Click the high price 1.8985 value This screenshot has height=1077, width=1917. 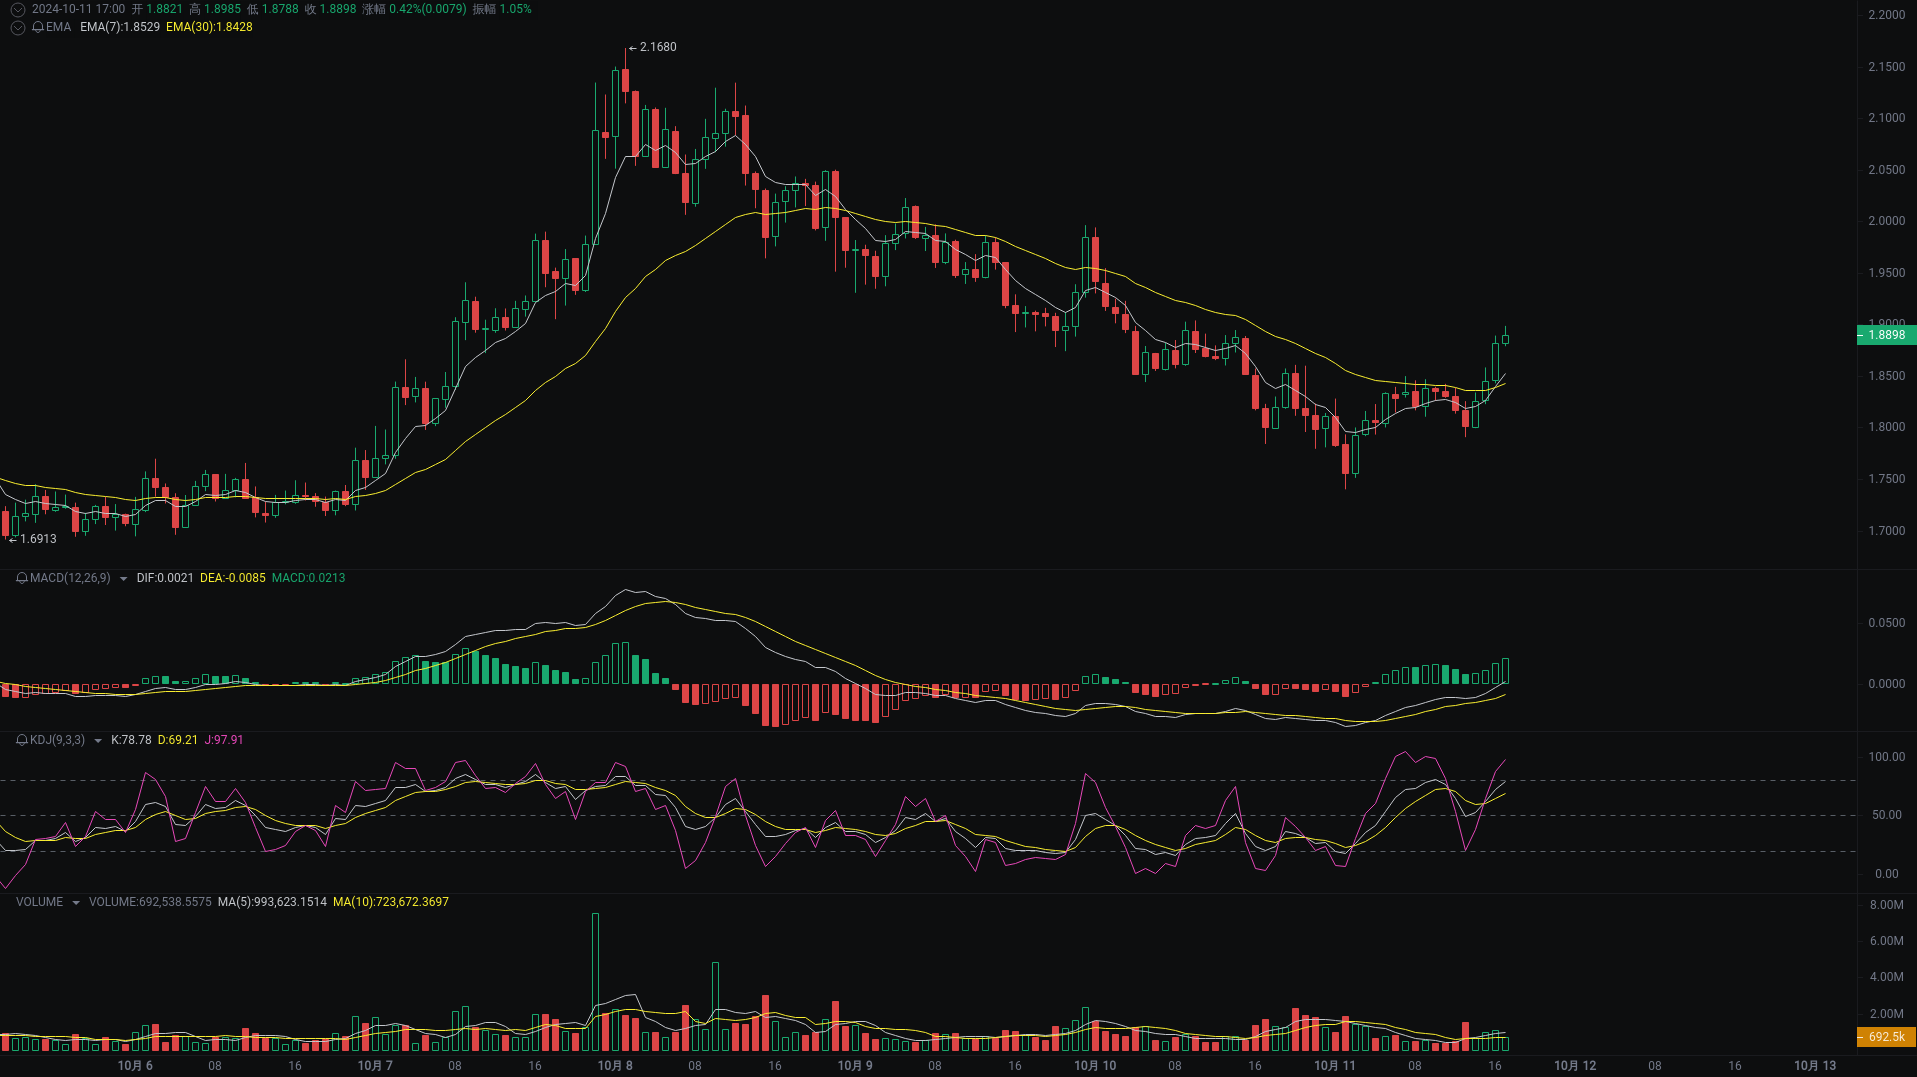[223, 9]
